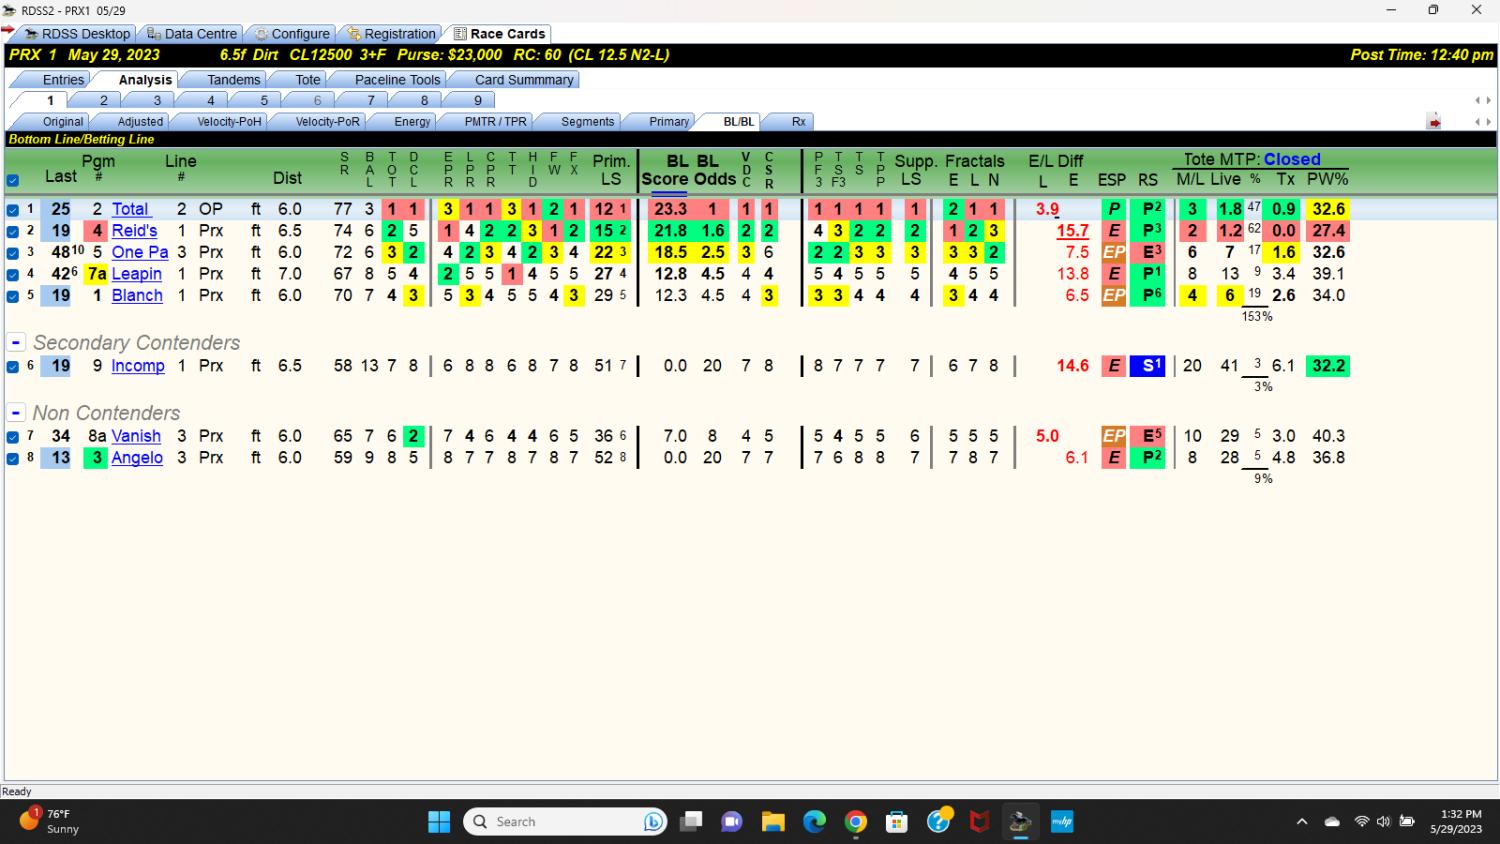The image size is (1500, 844).
Task: Click the RDSS app icon in taskbar
Action: click(x=1020, y=822)
